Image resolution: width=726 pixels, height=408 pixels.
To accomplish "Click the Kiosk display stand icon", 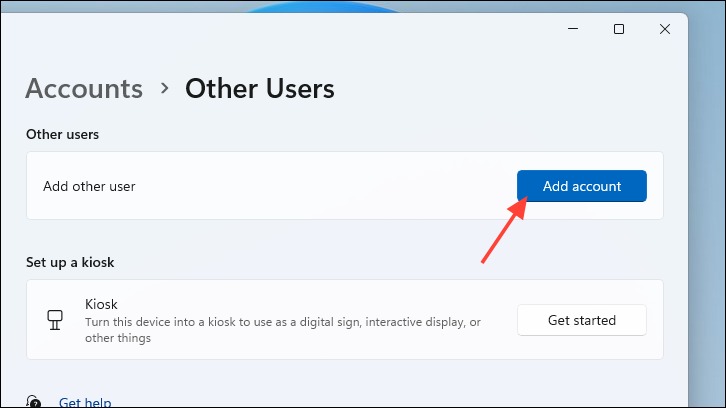I will pyautogui.click(x=55, y=320).
